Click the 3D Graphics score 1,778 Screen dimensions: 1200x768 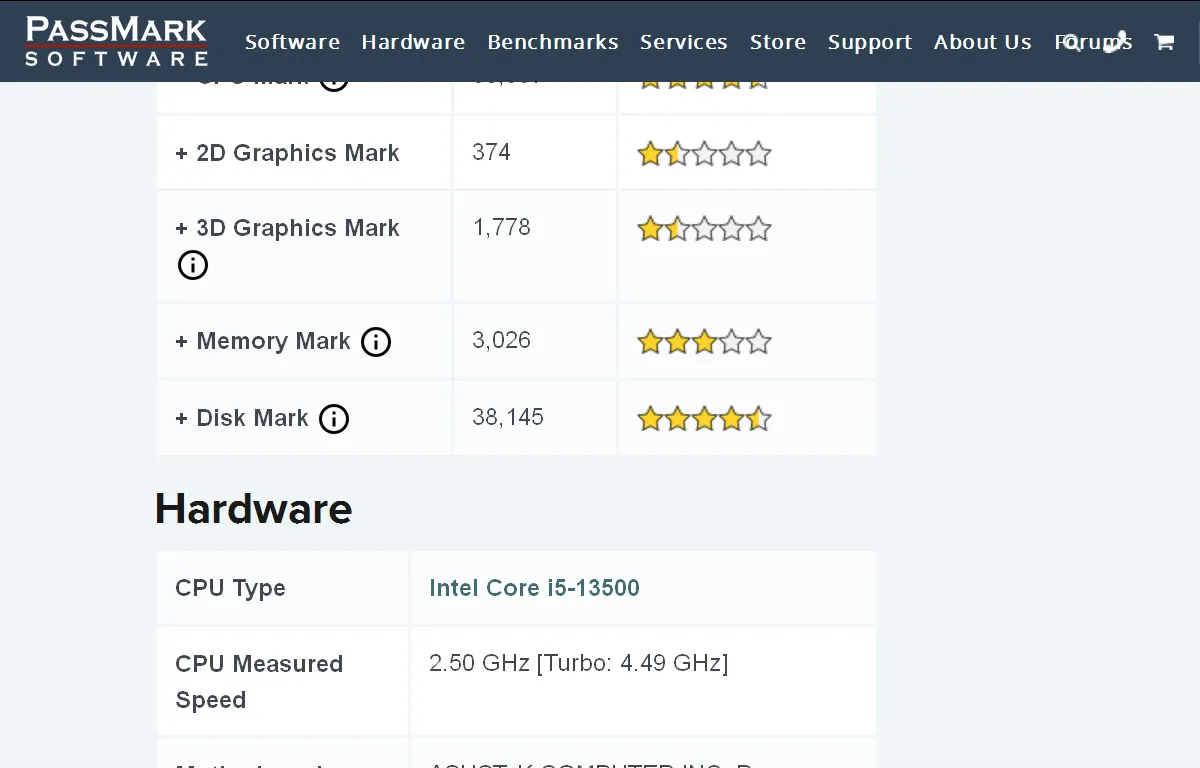501,228
